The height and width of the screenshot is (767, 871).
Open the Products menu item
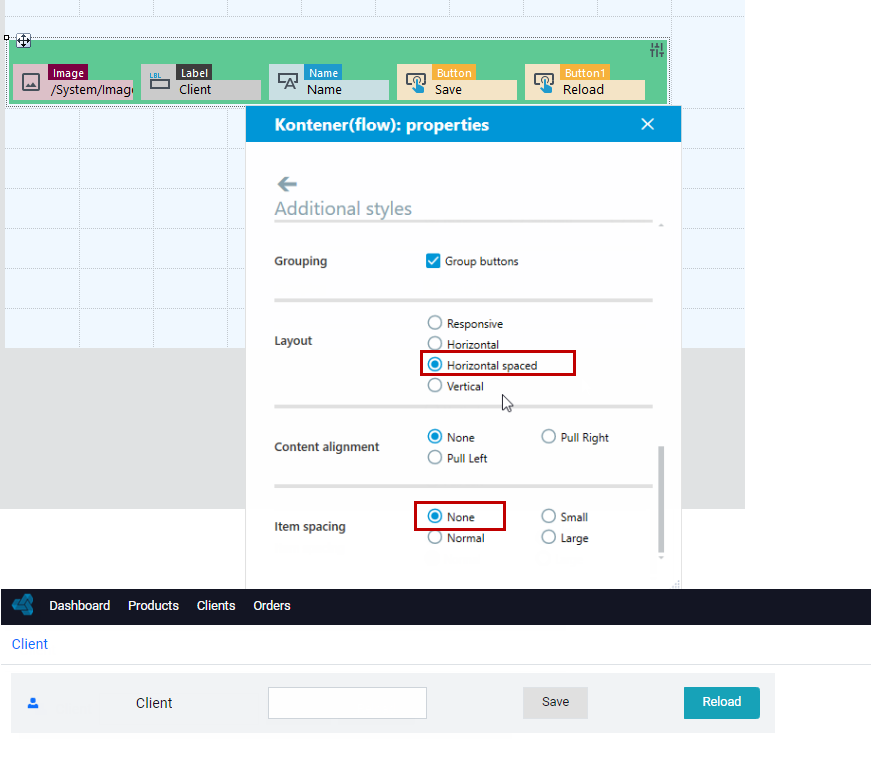click(153, 605)
